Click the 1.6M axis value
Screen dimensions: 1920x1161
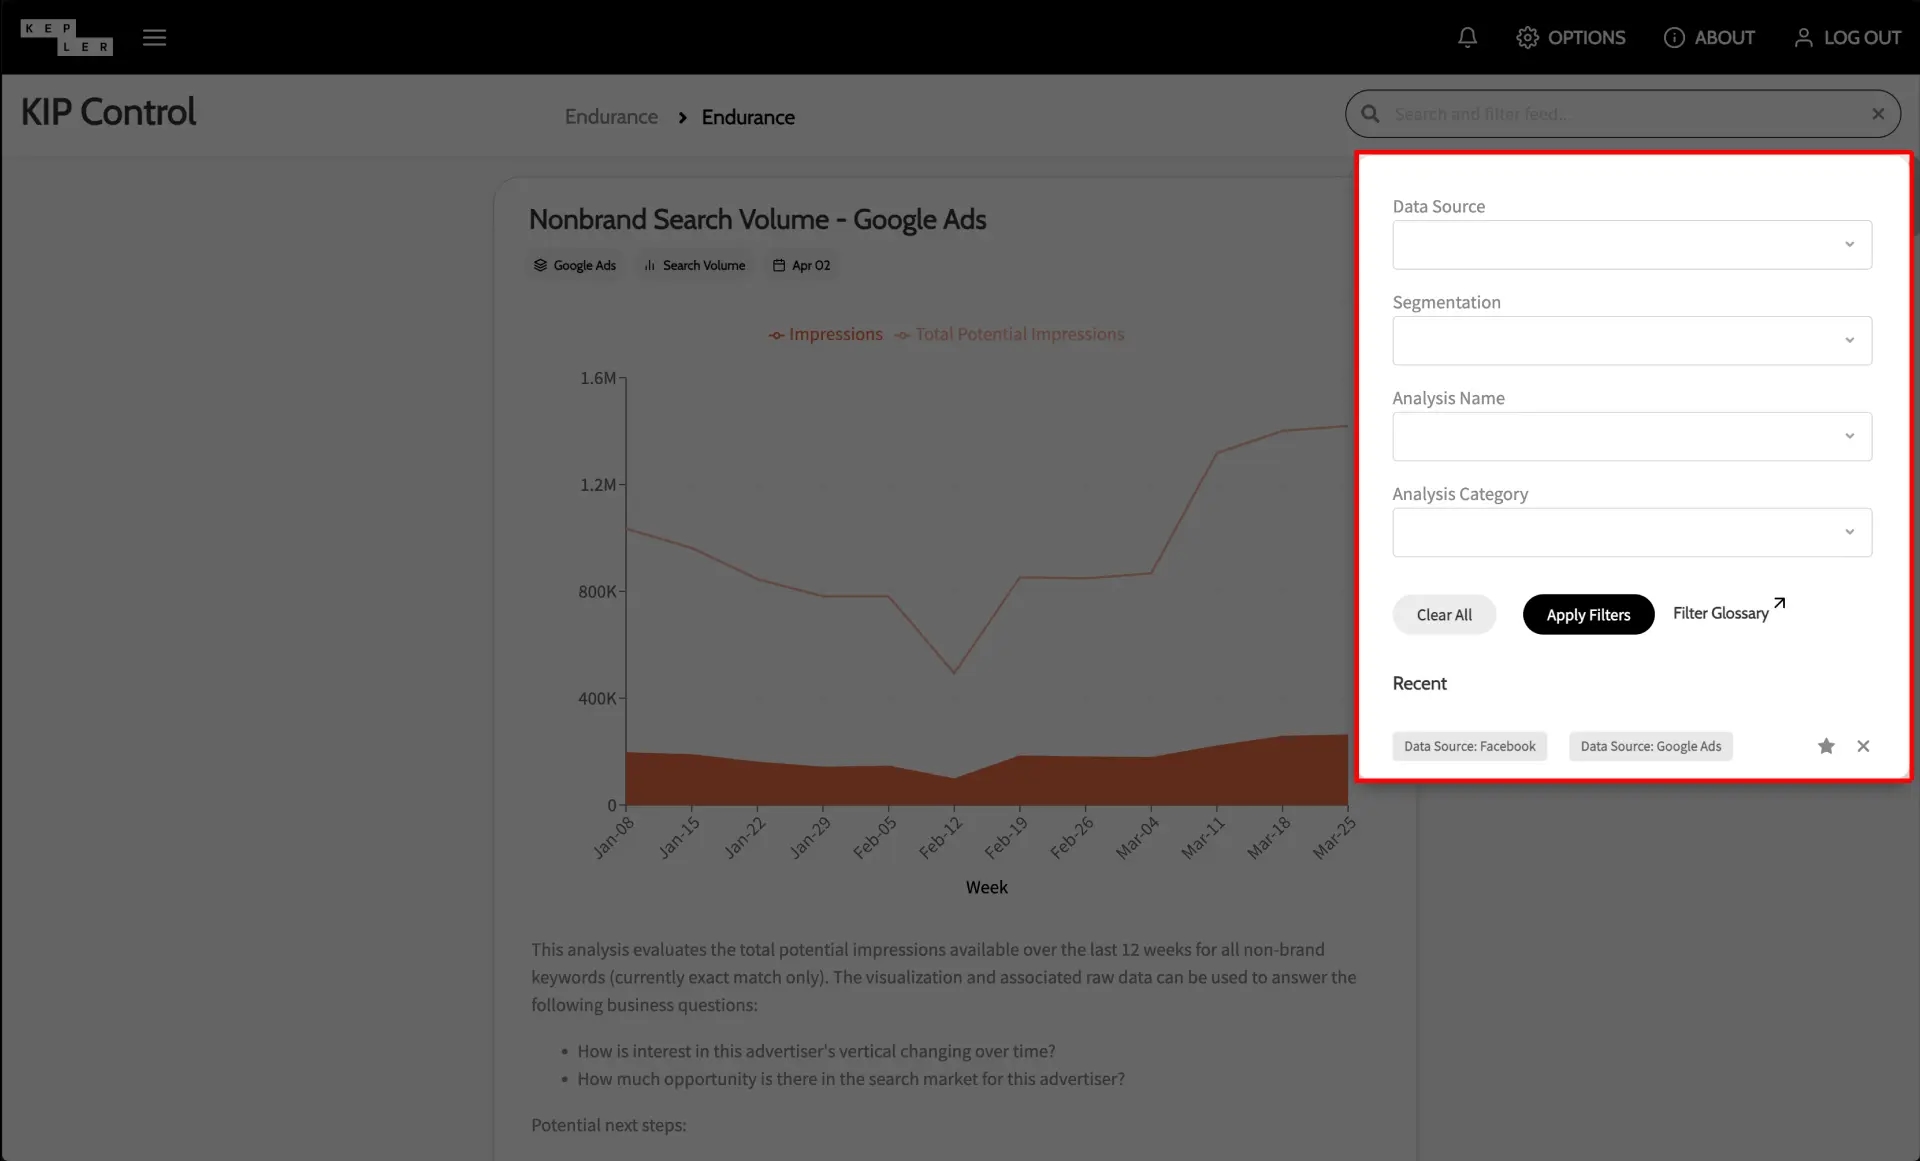click(x=598, y=378)
